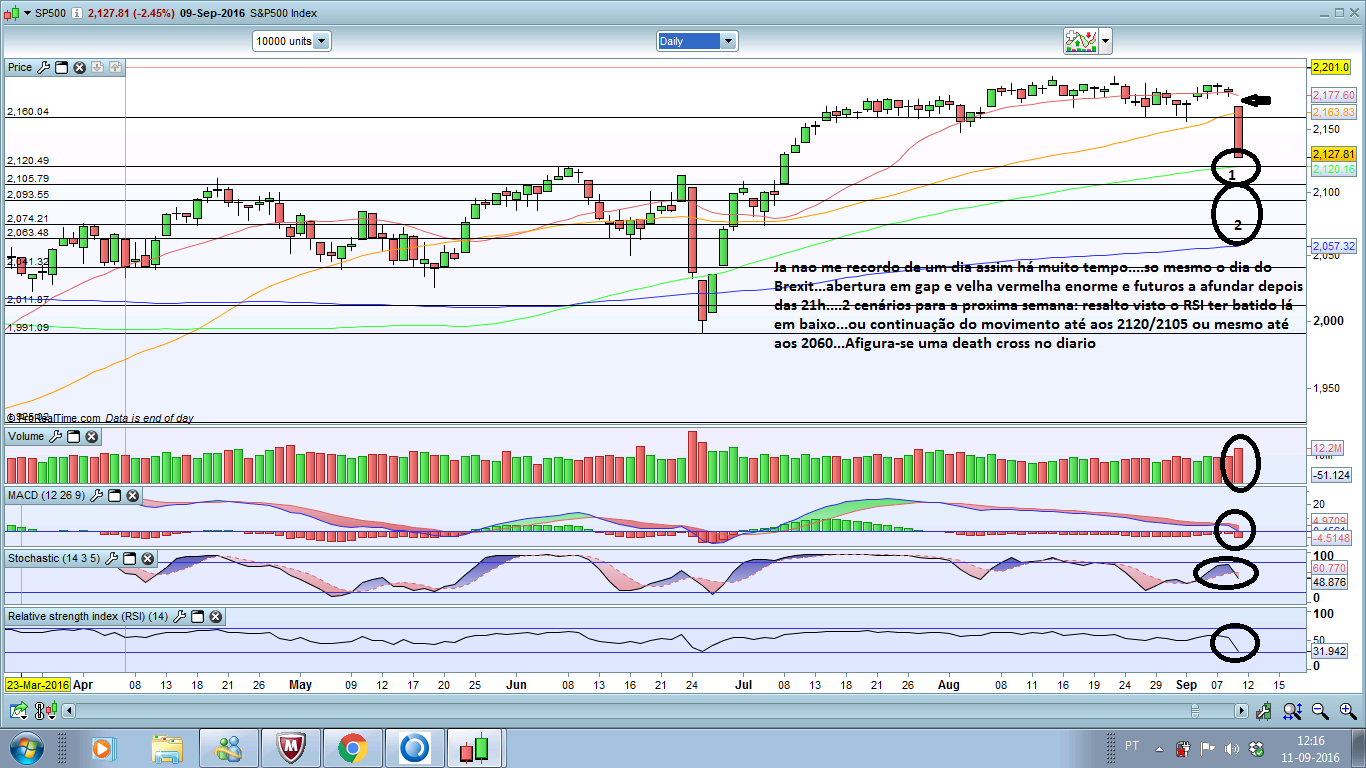
Task: Open Windows Live Messenger taskbar icon
Action: [229, 747]
